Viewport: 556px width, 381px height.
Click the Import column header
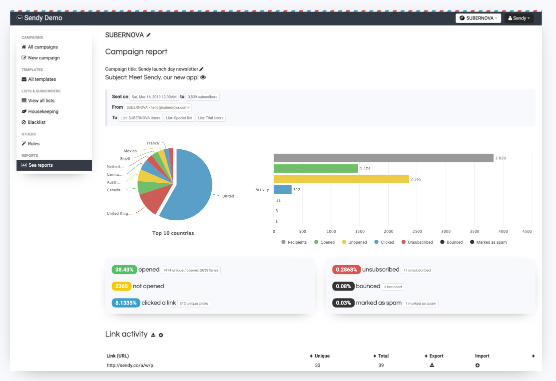(482, 356)
